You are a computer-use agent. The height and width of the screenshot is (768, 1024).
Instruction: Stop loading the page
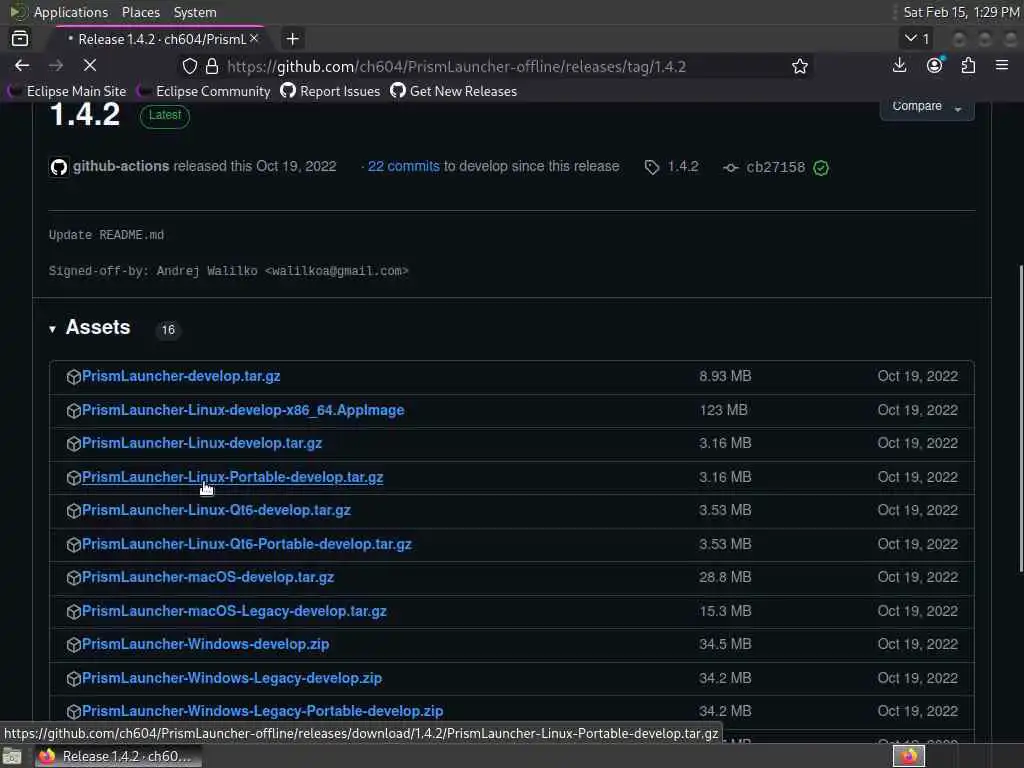(90, 65)
